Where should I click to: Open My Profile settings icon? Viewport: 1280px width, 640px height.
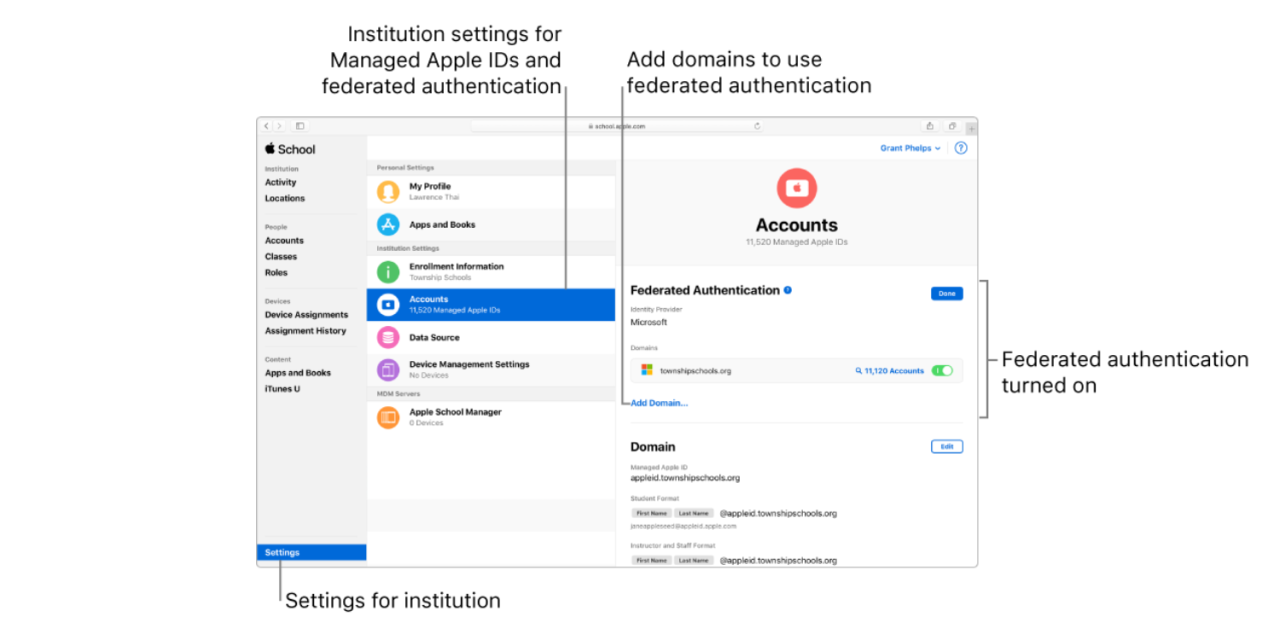(390, 190)
